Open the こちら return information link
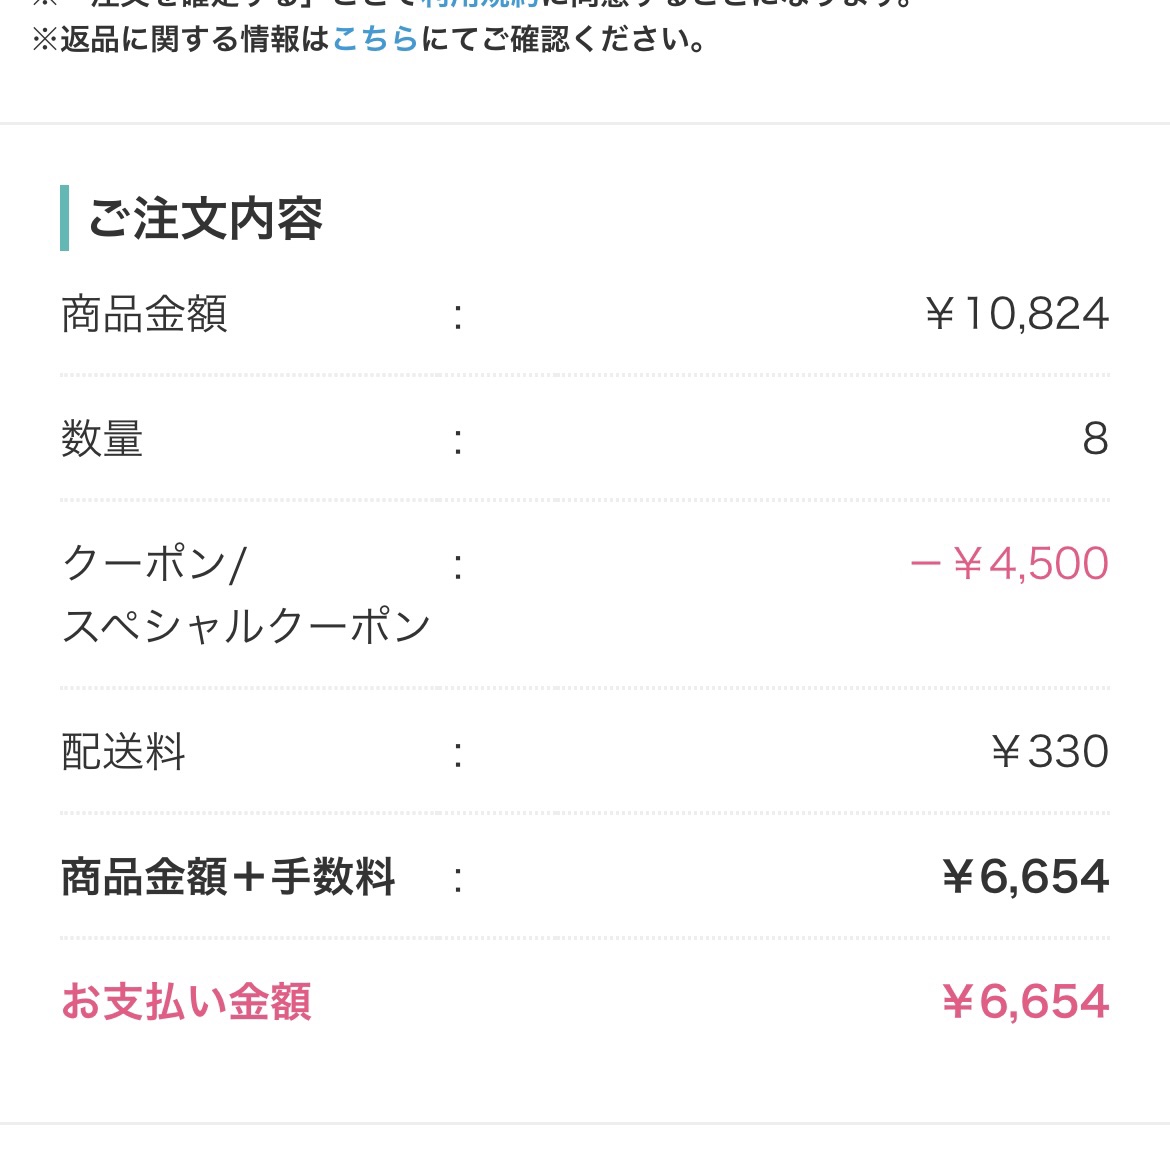1170x1170 pixels. pyautogui.click(x=374, y=40)
